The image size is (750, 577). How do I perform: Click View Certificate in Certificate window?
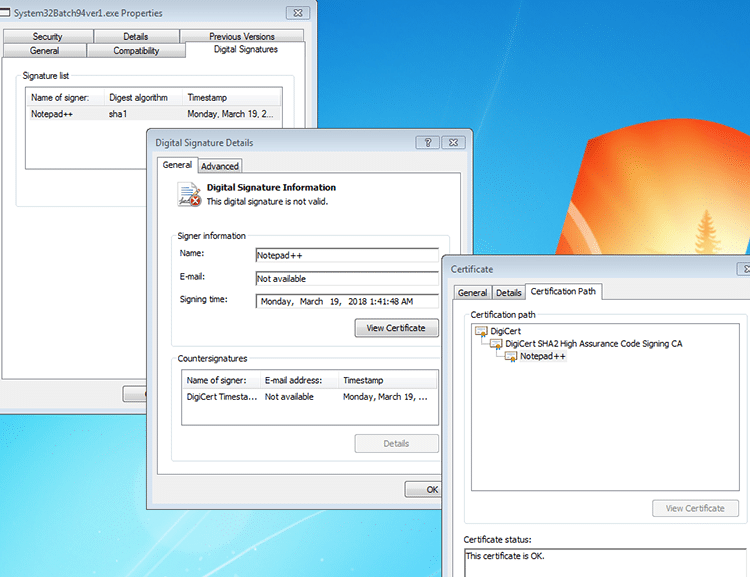[695, 509]
